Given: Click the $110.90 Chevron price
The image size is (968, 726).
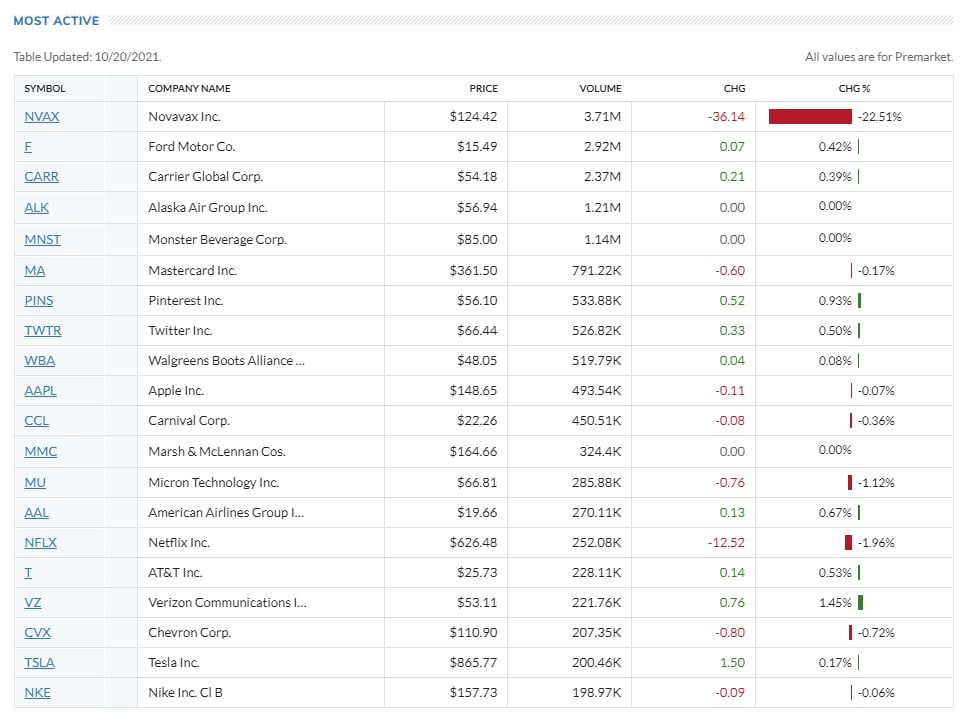Looking at the screenshot, I should [474, 633].
